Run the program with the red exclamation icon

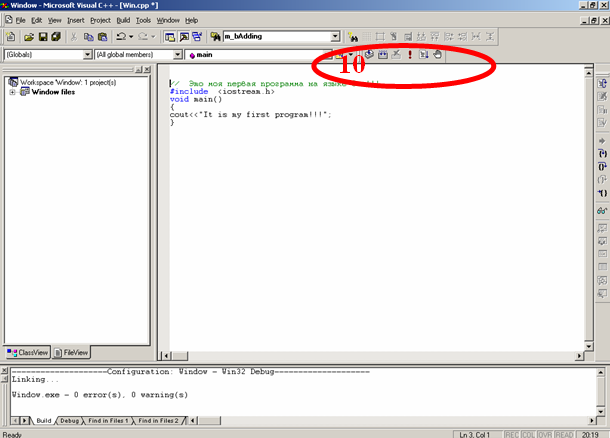(x=410, y=54)
